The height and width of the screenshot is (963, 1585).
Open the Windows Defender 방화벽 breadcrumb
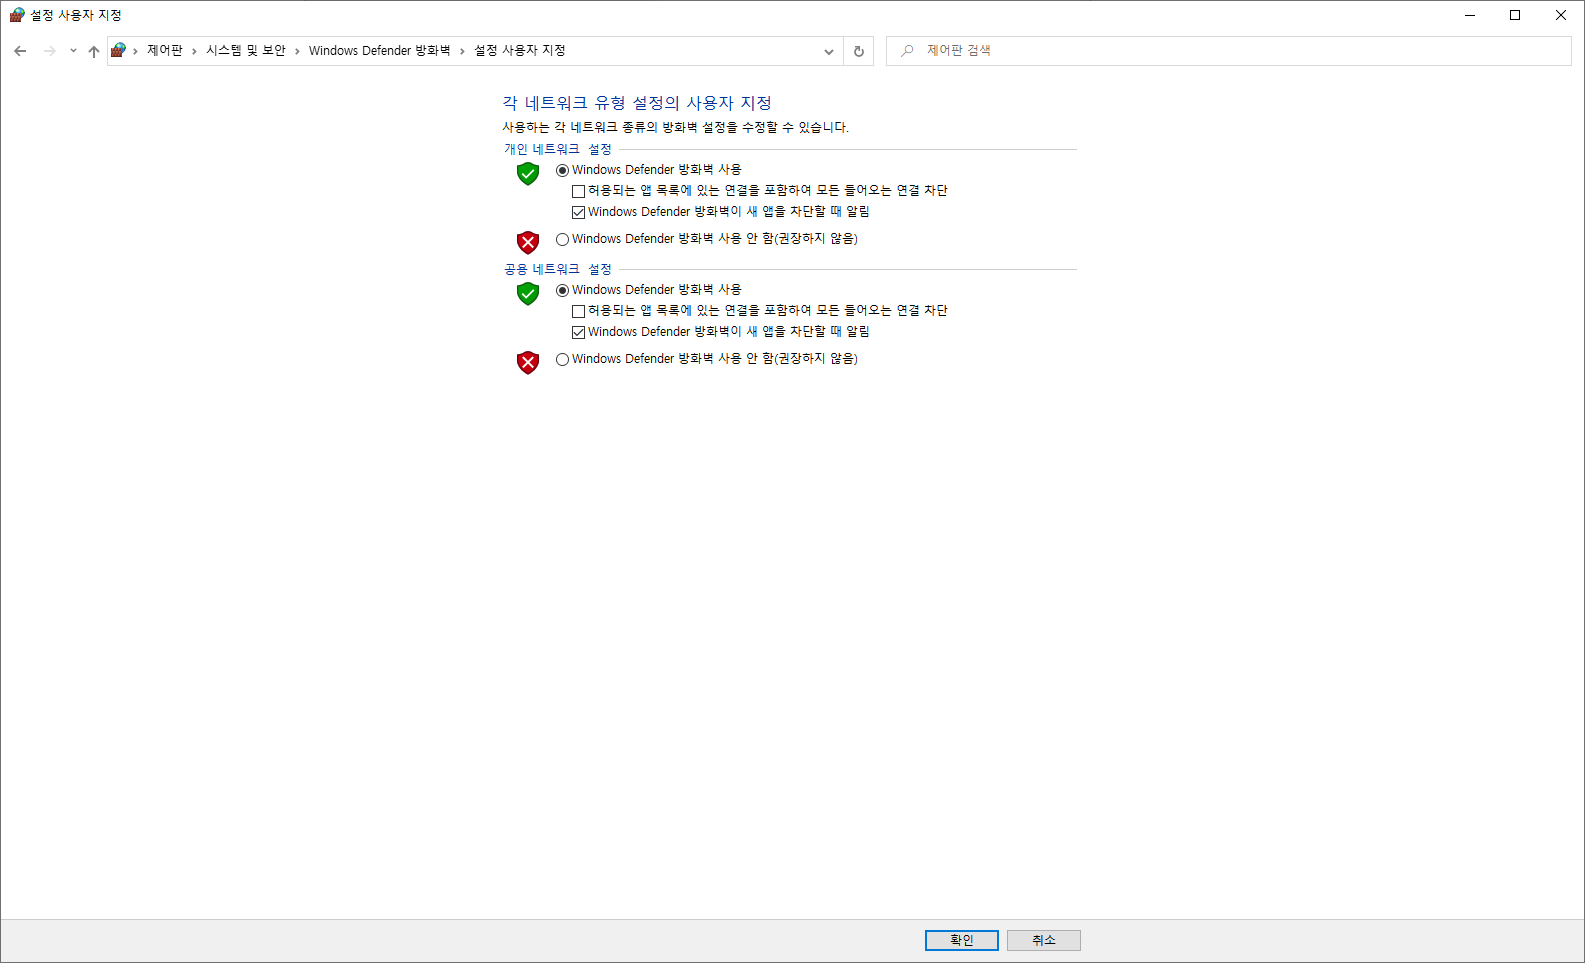[380, 51]
